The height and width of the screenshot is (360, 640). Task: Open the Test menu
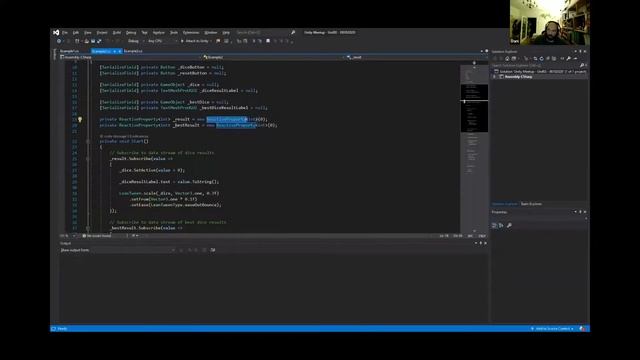coord(144,33)
